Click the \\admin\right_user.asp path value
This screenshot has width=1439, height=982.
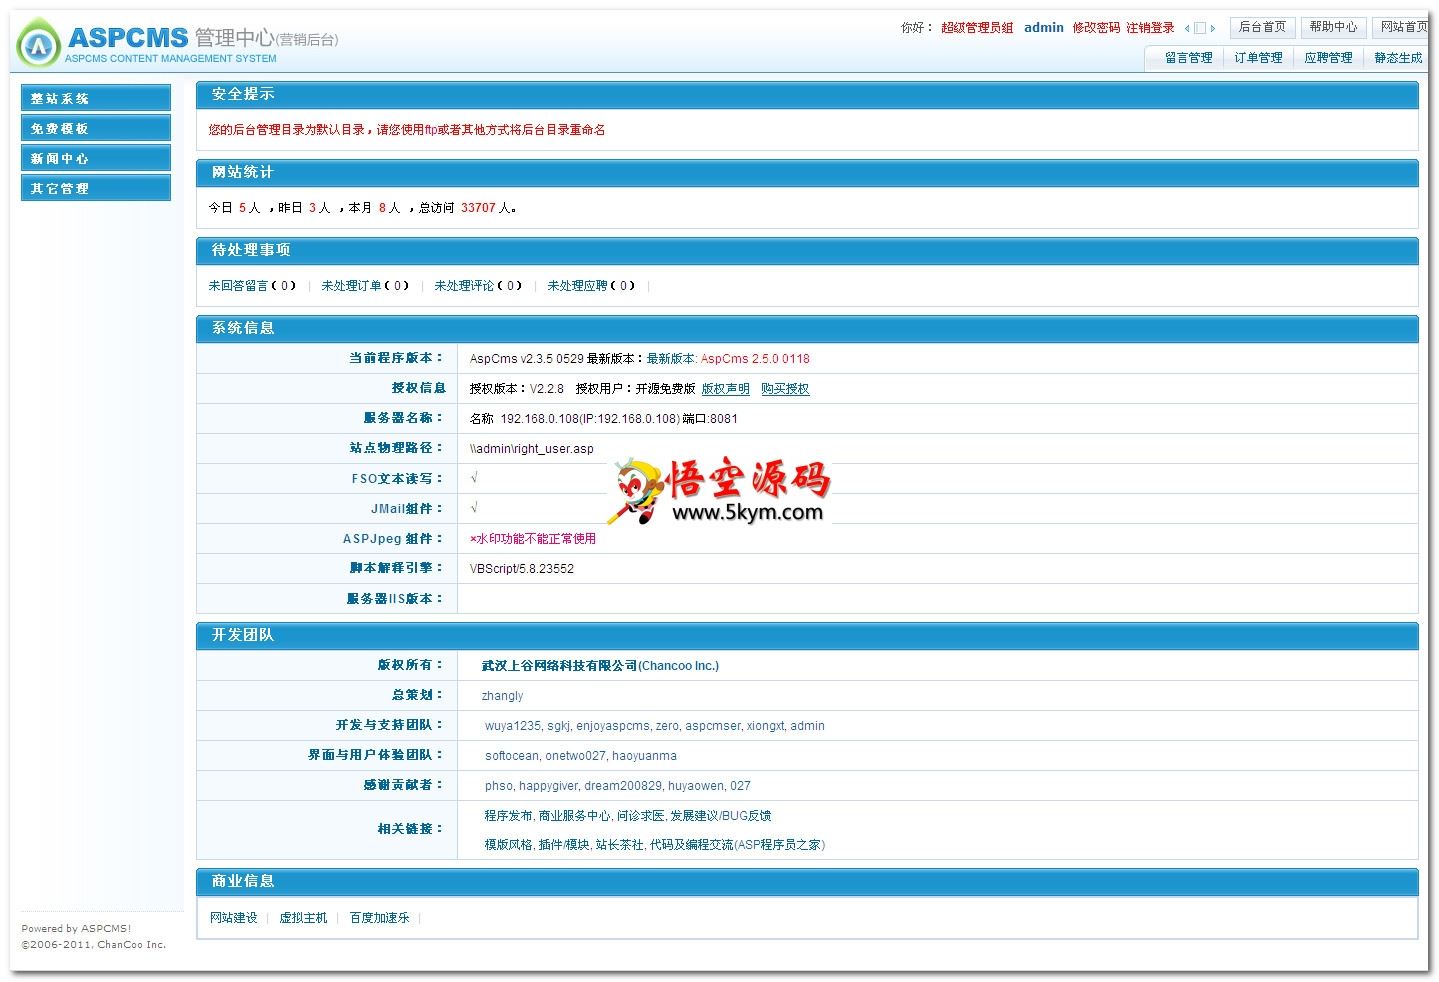(531, 449)
